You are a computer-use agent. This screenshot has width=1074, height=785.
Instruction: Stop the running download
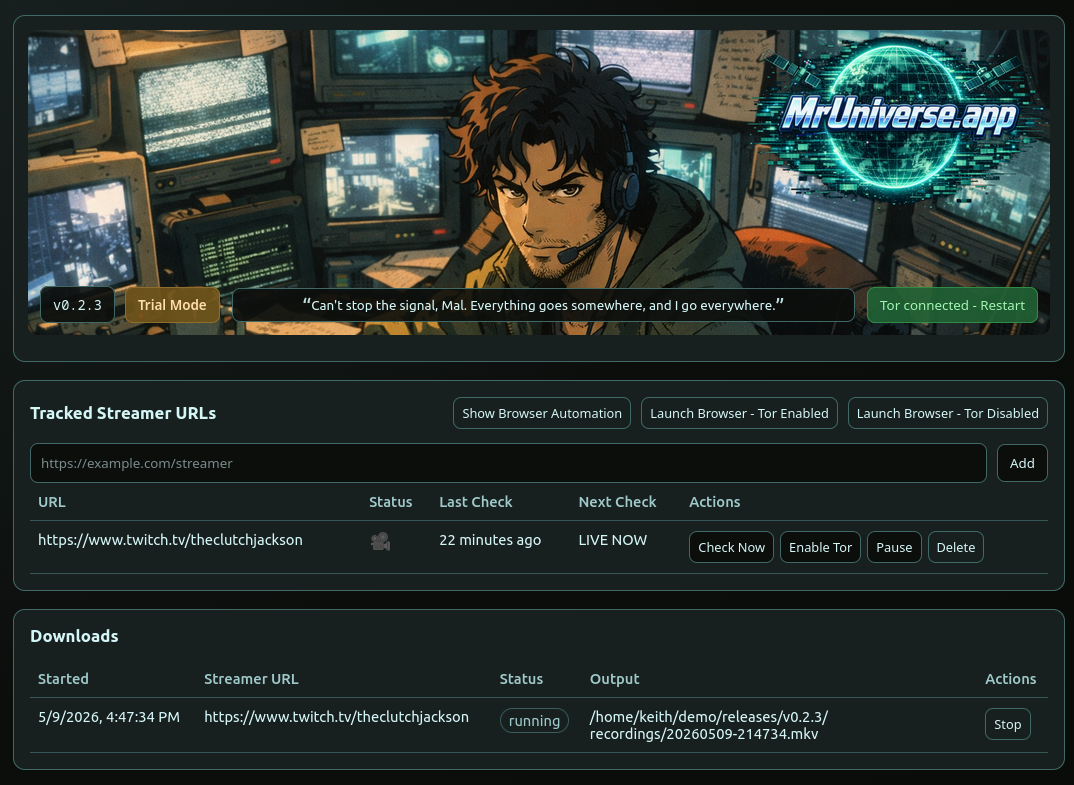(1008, 724)
